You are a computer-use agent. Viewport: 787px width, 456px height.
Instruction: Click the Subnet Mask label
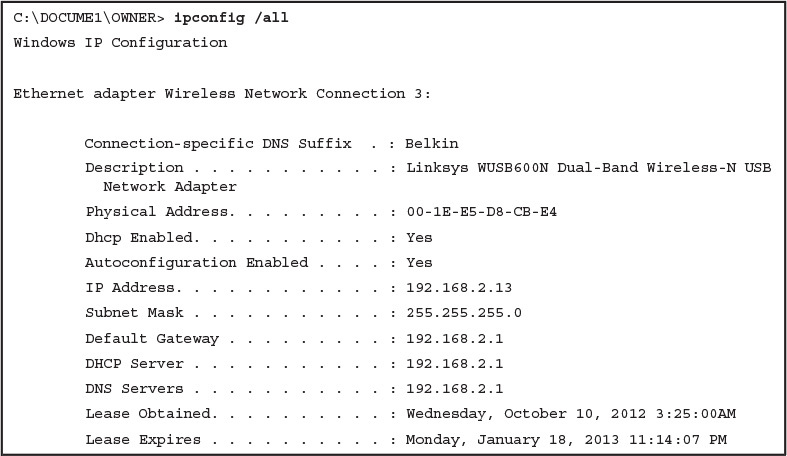coord(135,313)
